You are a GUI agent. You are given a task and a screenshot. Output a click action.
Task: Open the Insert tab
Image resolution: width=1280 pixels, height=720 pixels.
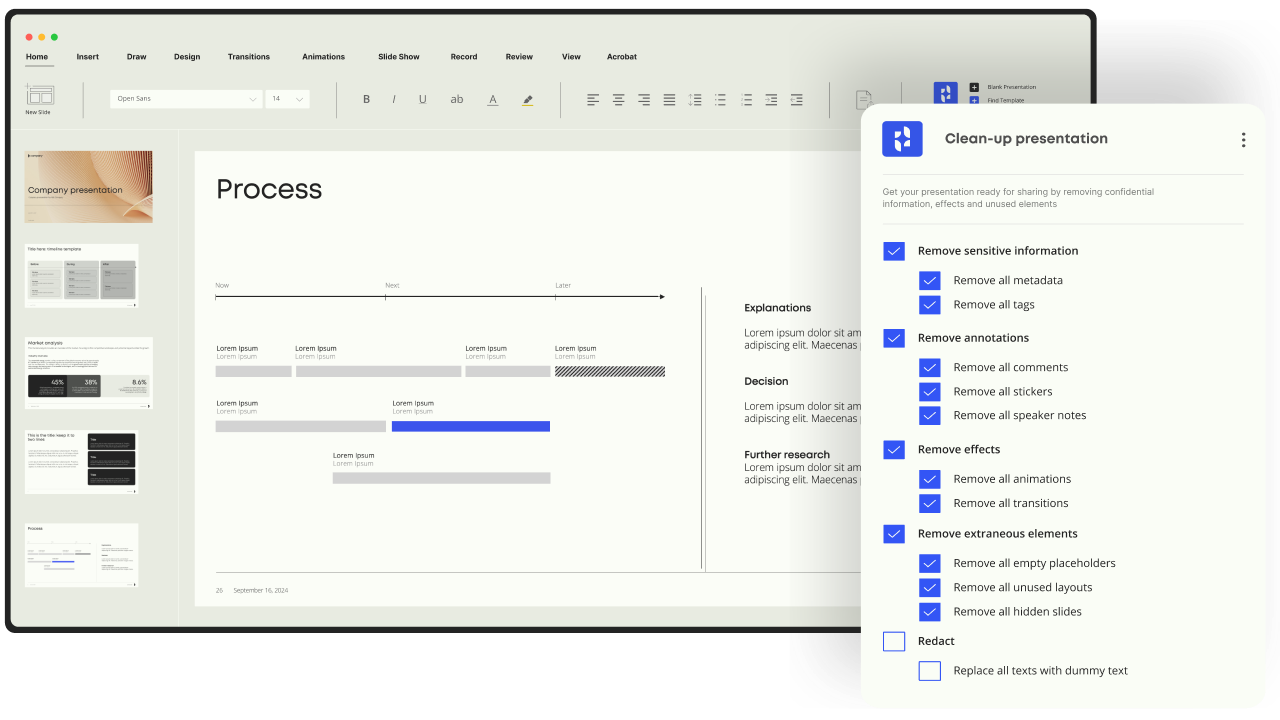tap(88, 57)
